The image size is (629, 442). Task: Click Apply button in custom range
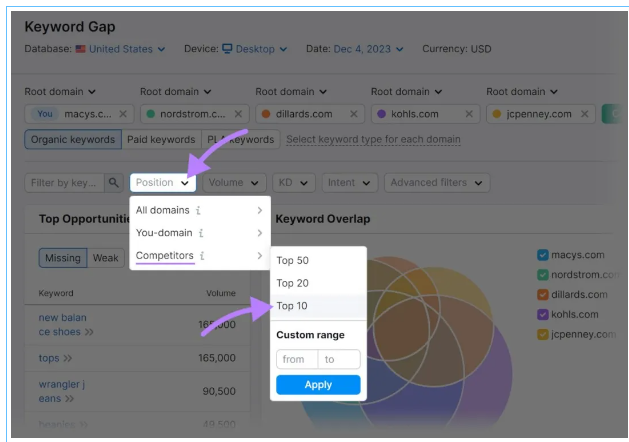pos(318,385)
